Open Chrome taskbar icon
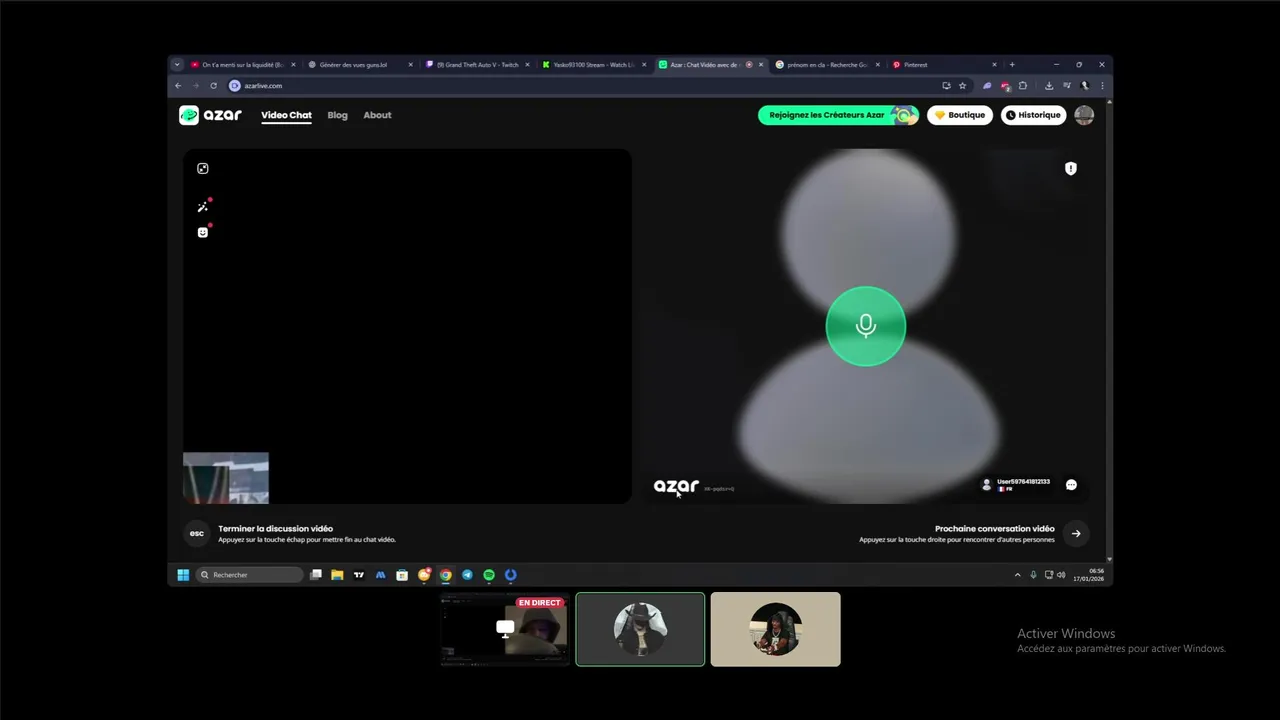 (x=446, y=575)
